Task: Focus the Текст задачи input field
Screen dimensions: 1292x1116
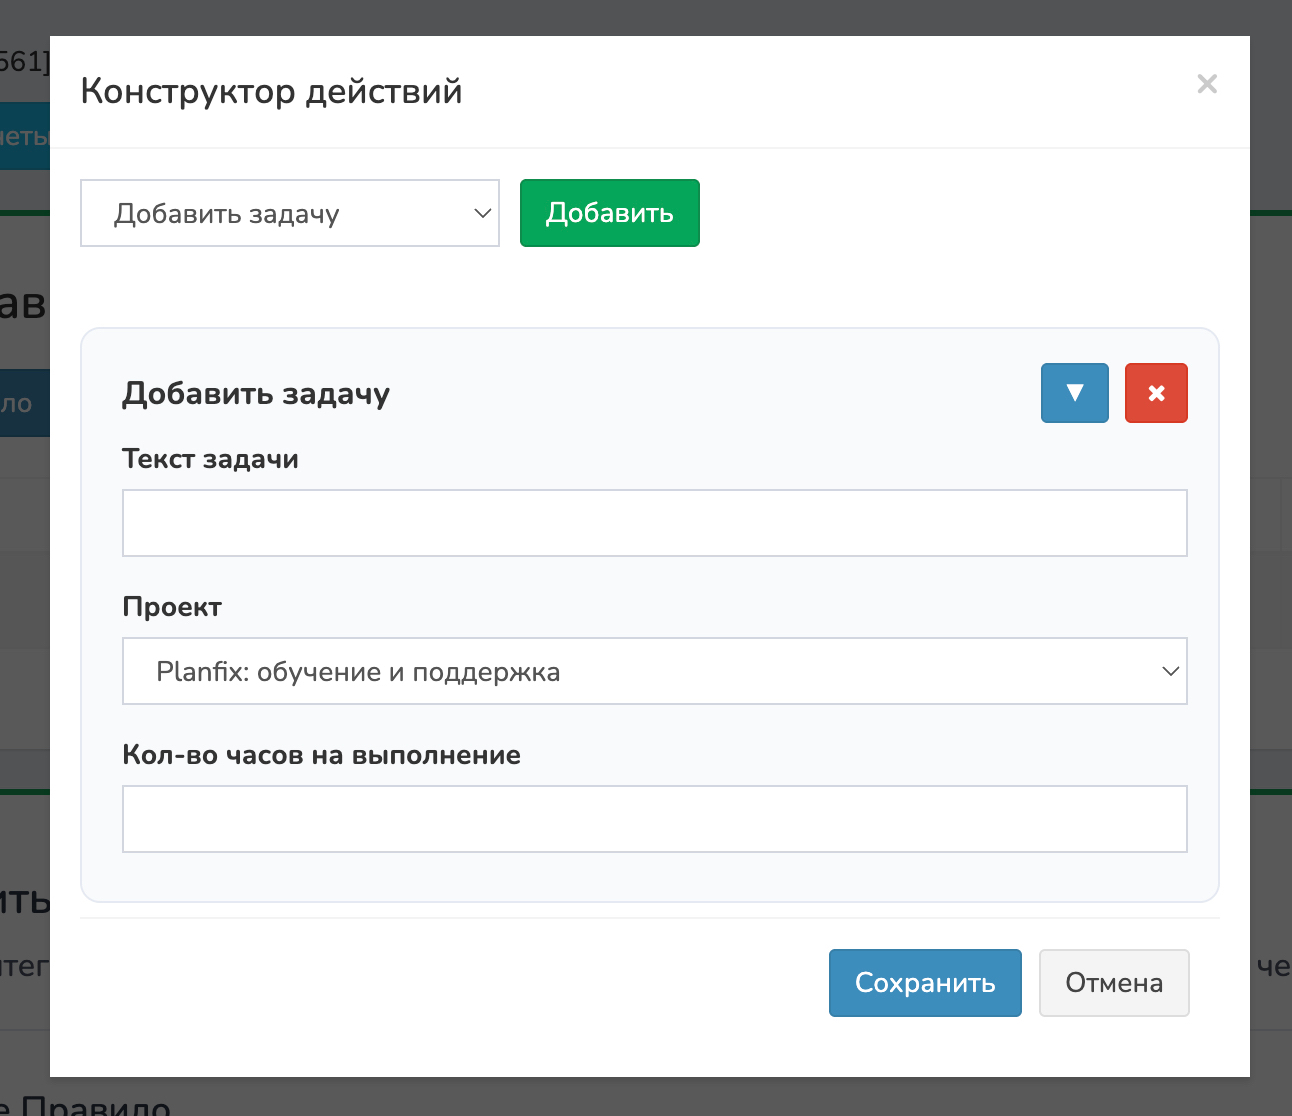Action: click(x=654, y=523)
